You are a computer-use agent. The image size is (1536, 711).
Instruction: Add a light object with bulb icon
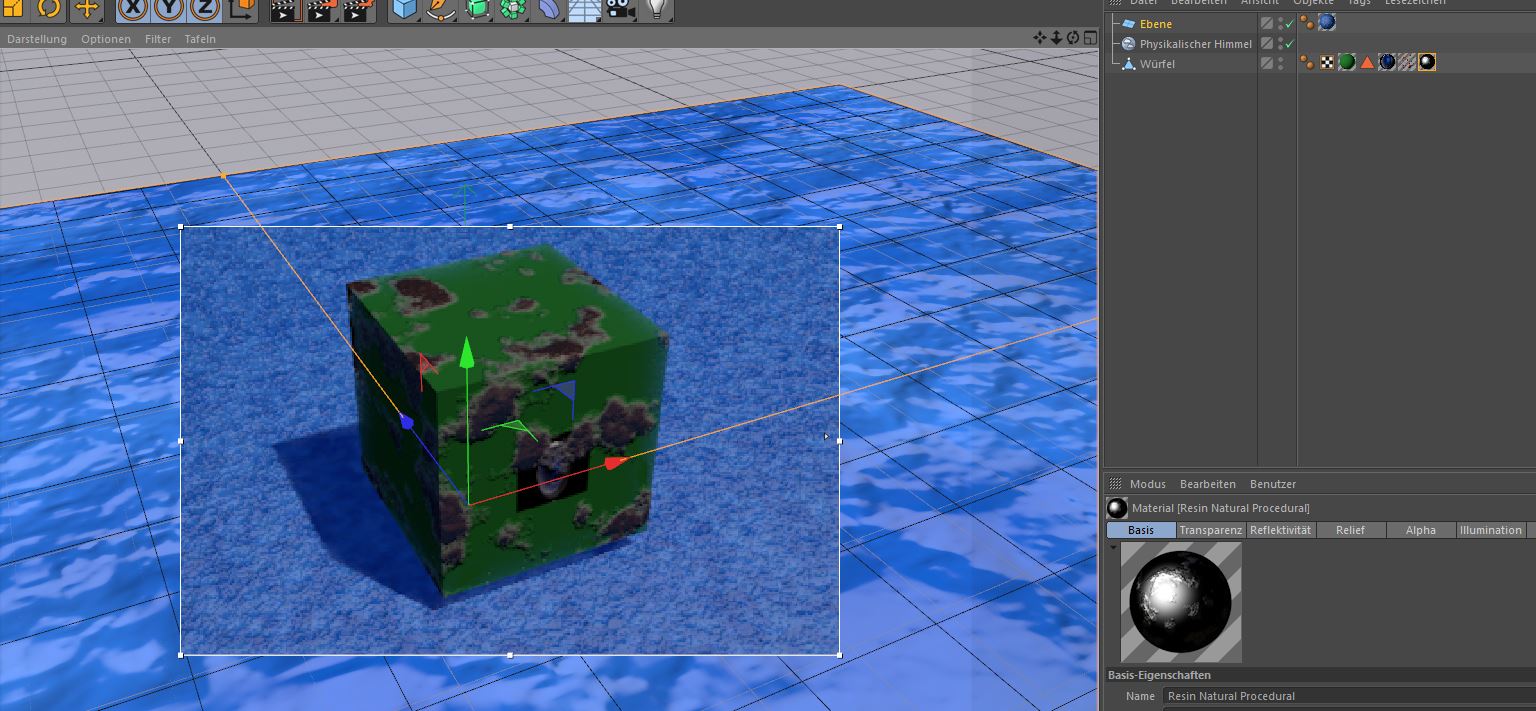point(656,9)
